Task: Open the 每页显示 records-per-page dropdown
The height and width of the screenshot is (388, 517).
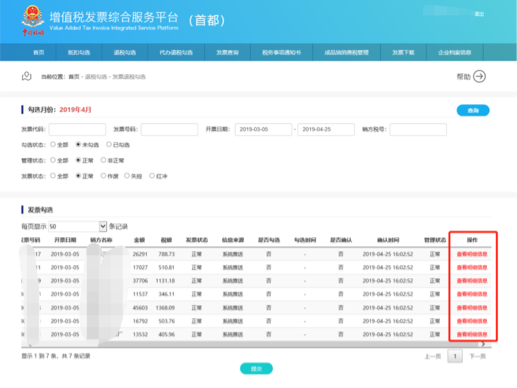Action: [x=77, y=226]
